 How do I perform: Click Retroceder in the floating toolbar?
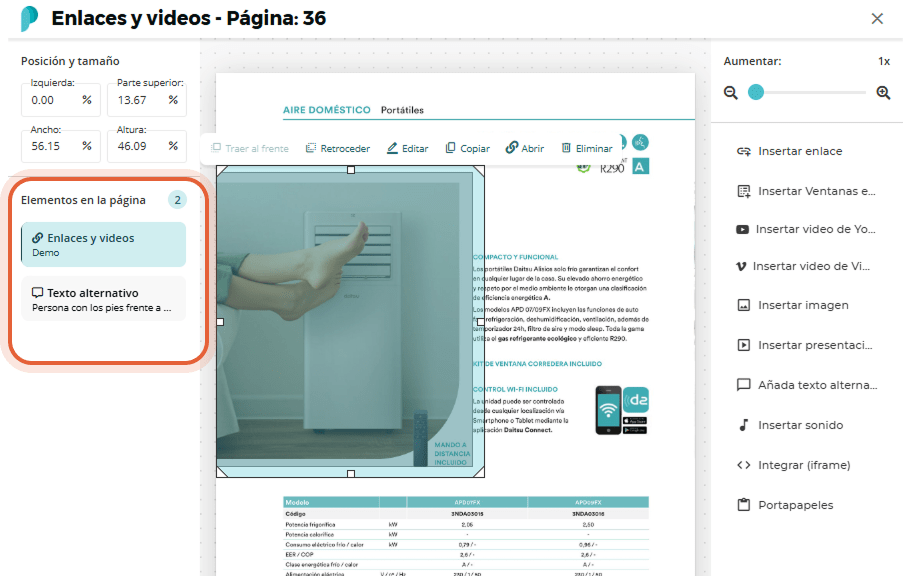(x=338, y=149)
